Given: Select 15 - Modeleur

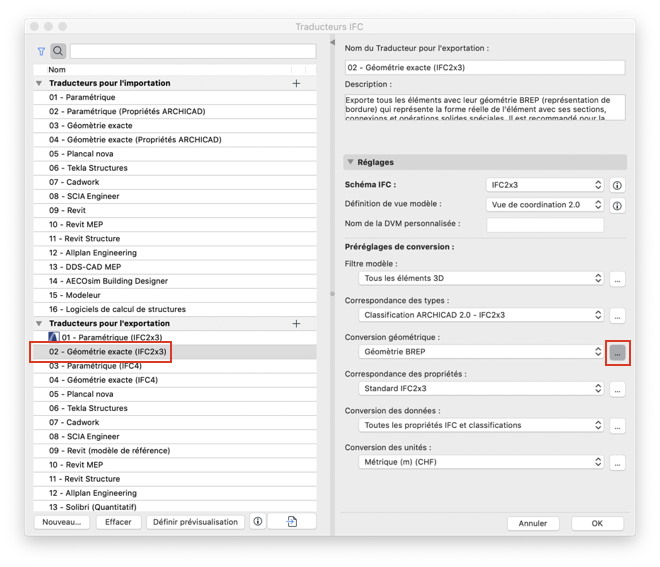Looking at the screenshot, I should (x=175, y=295).
